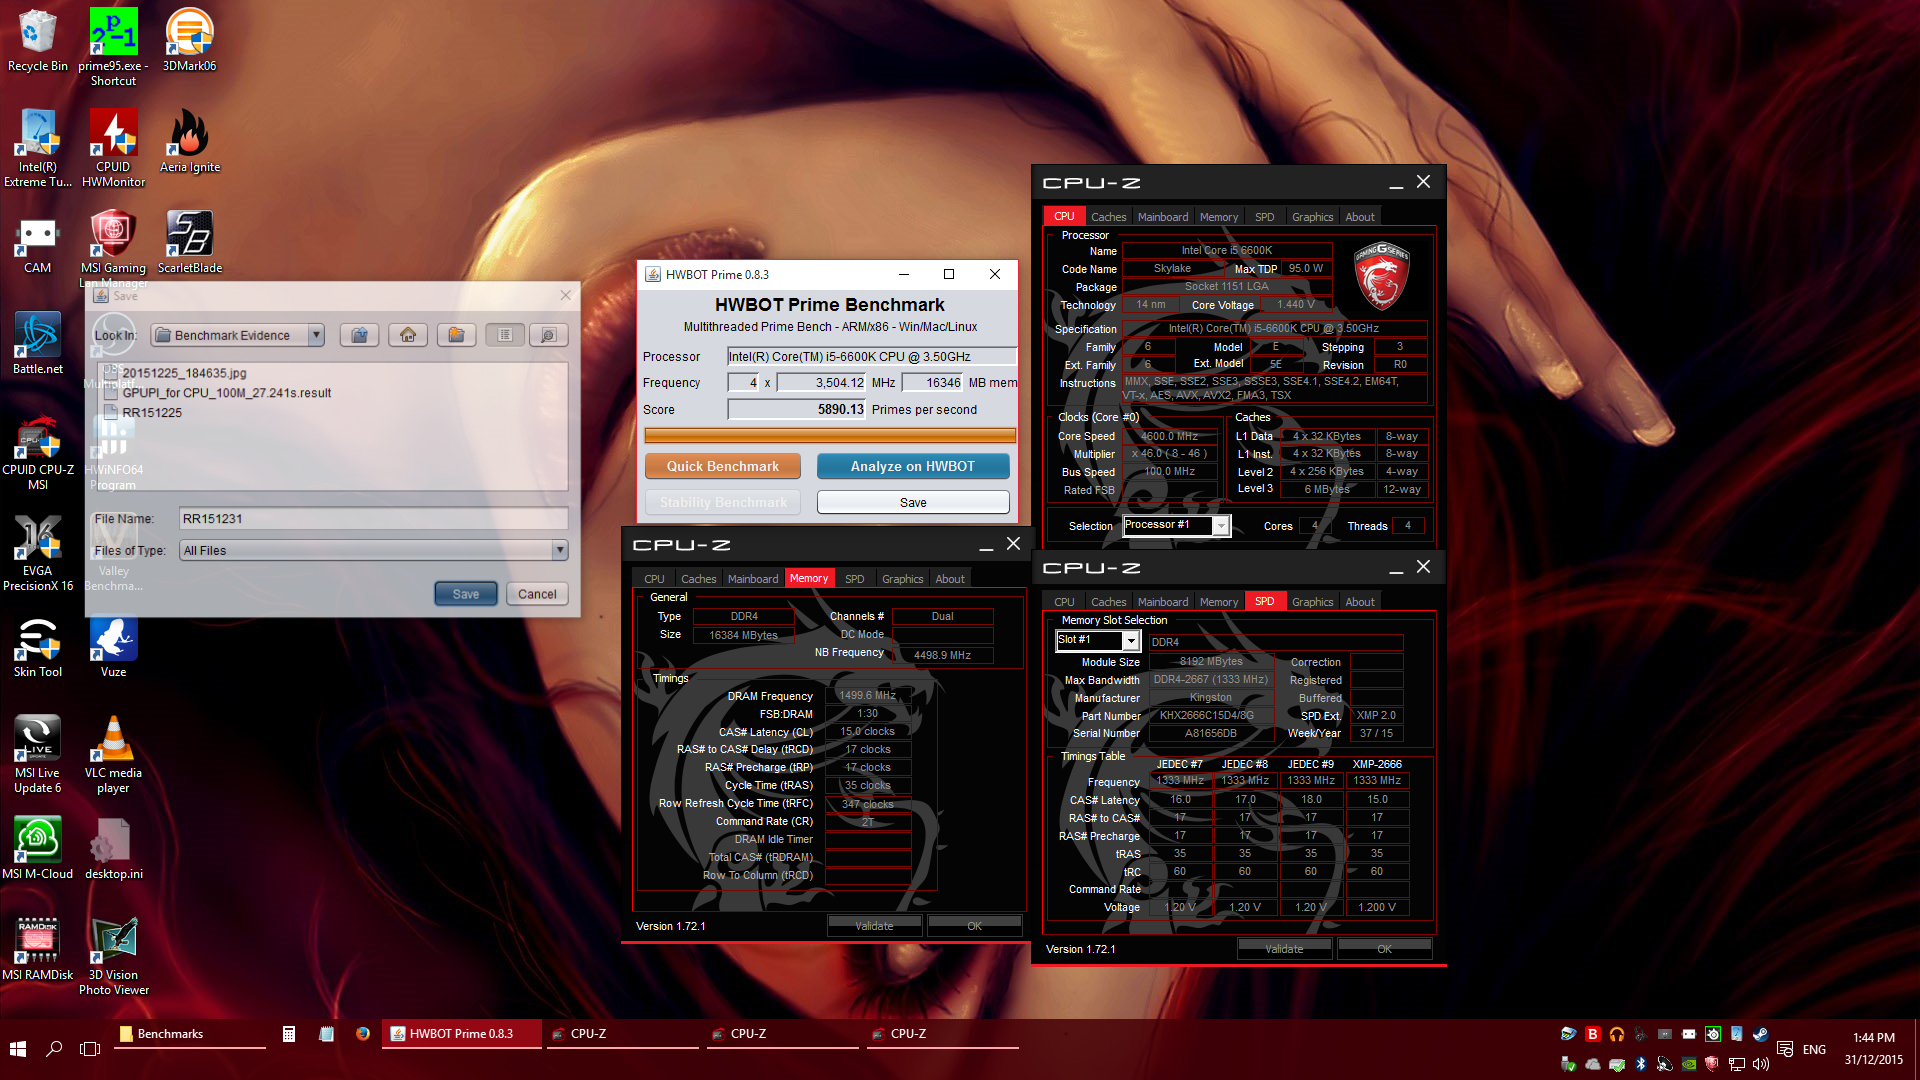This screenshot has height=1080, width=1920.
Task: Click Analyze on HWBOT button
Action: (x=912, y=466)
